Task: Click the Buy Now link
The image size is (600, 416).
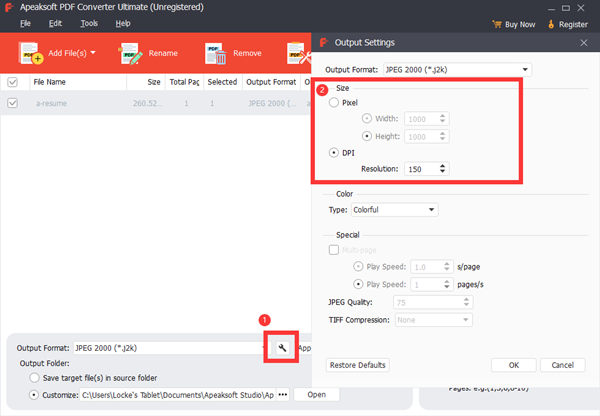Action: 520,24
